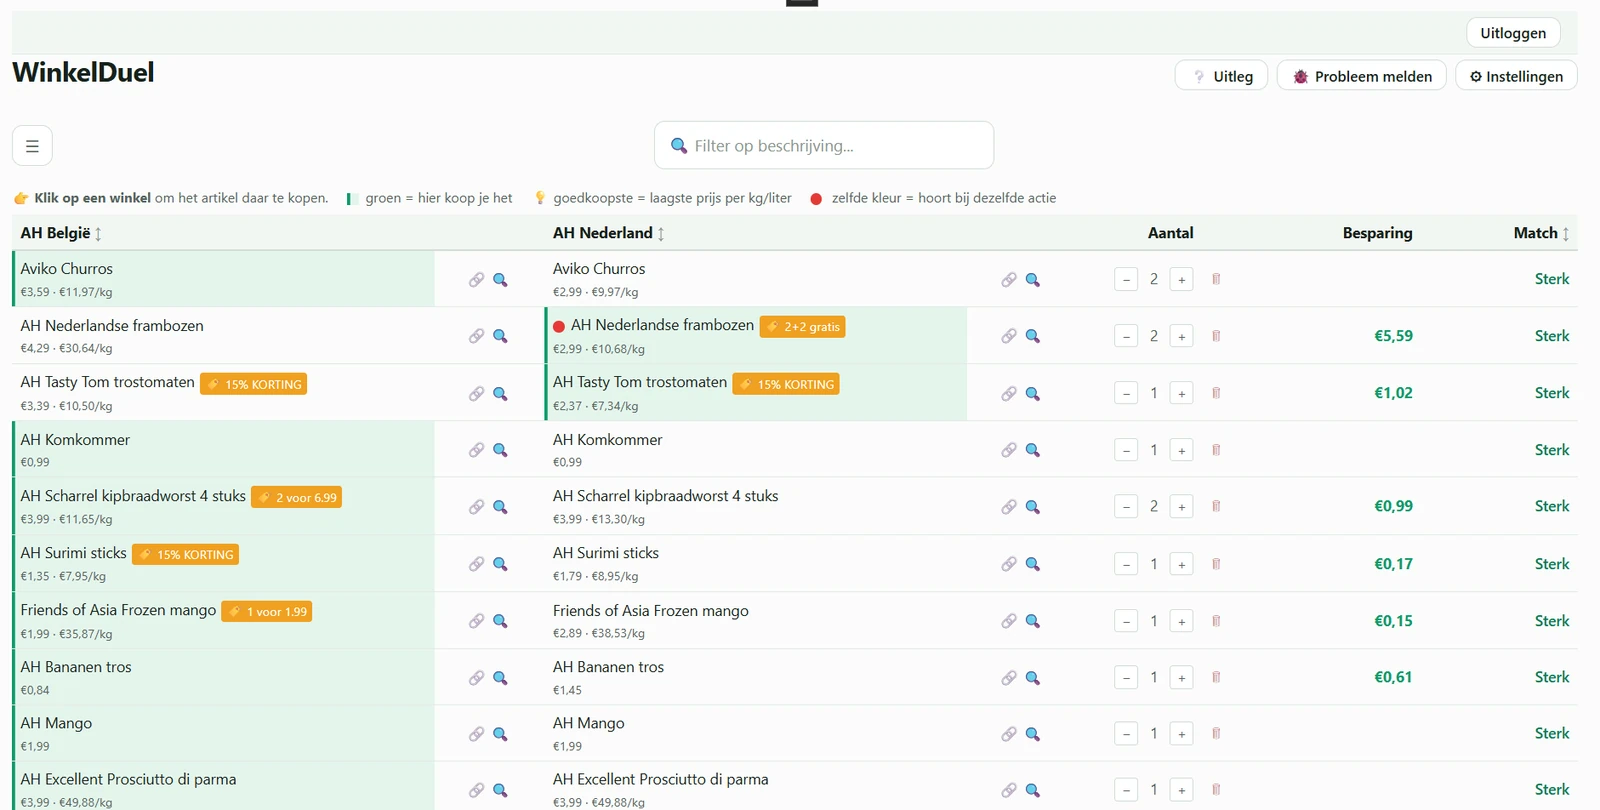This screenshot has height=810, width=1600.
Task: Click the Uitloggen button
Action: click(x=1513, y=33)
